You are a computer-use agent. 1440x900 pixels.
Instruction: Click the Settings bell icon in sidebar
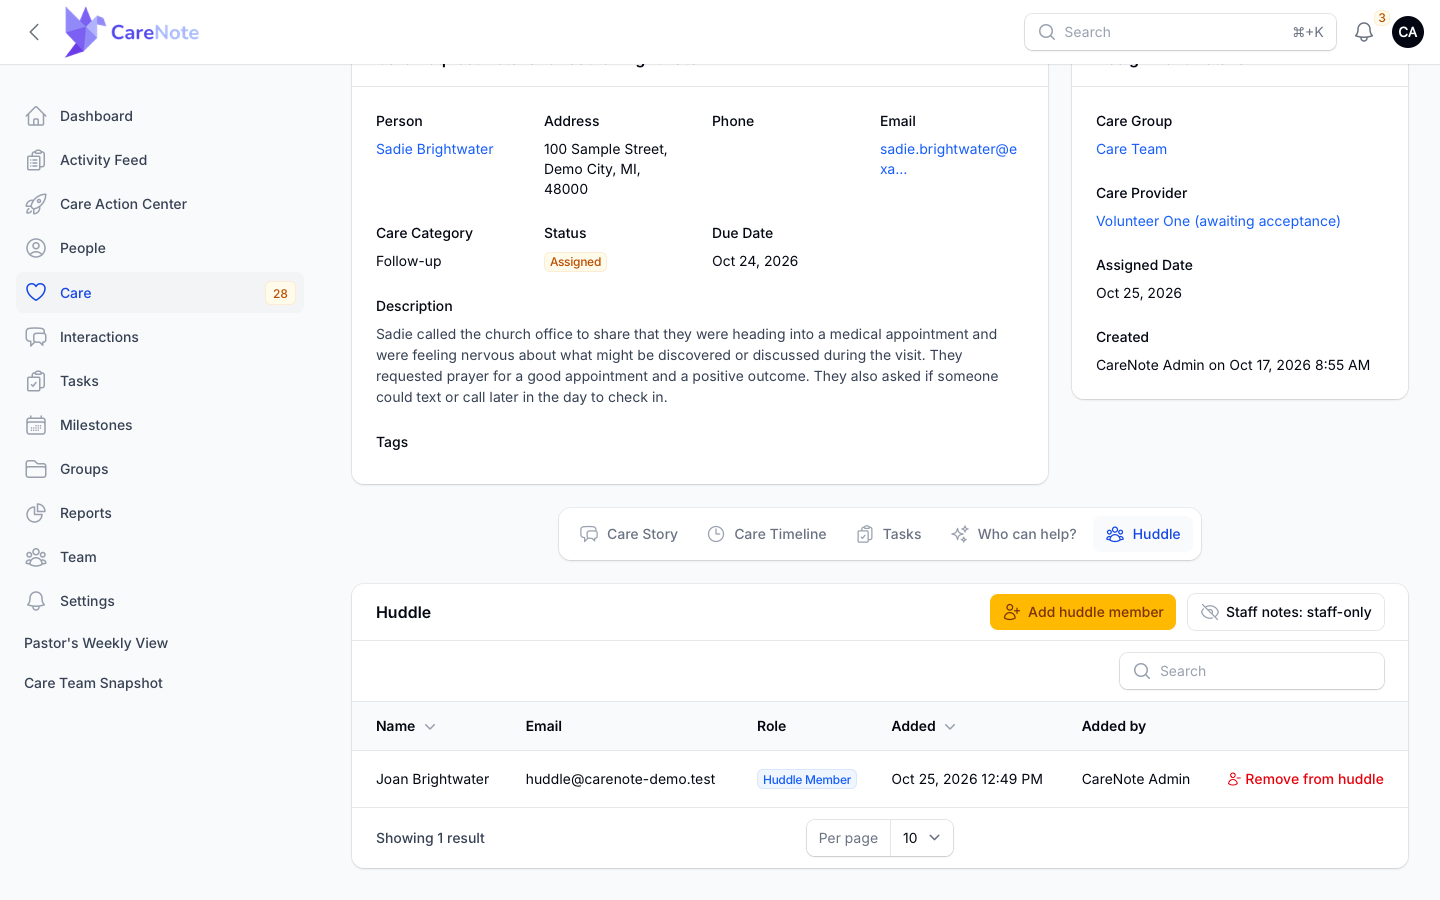(x=36, y=601)
